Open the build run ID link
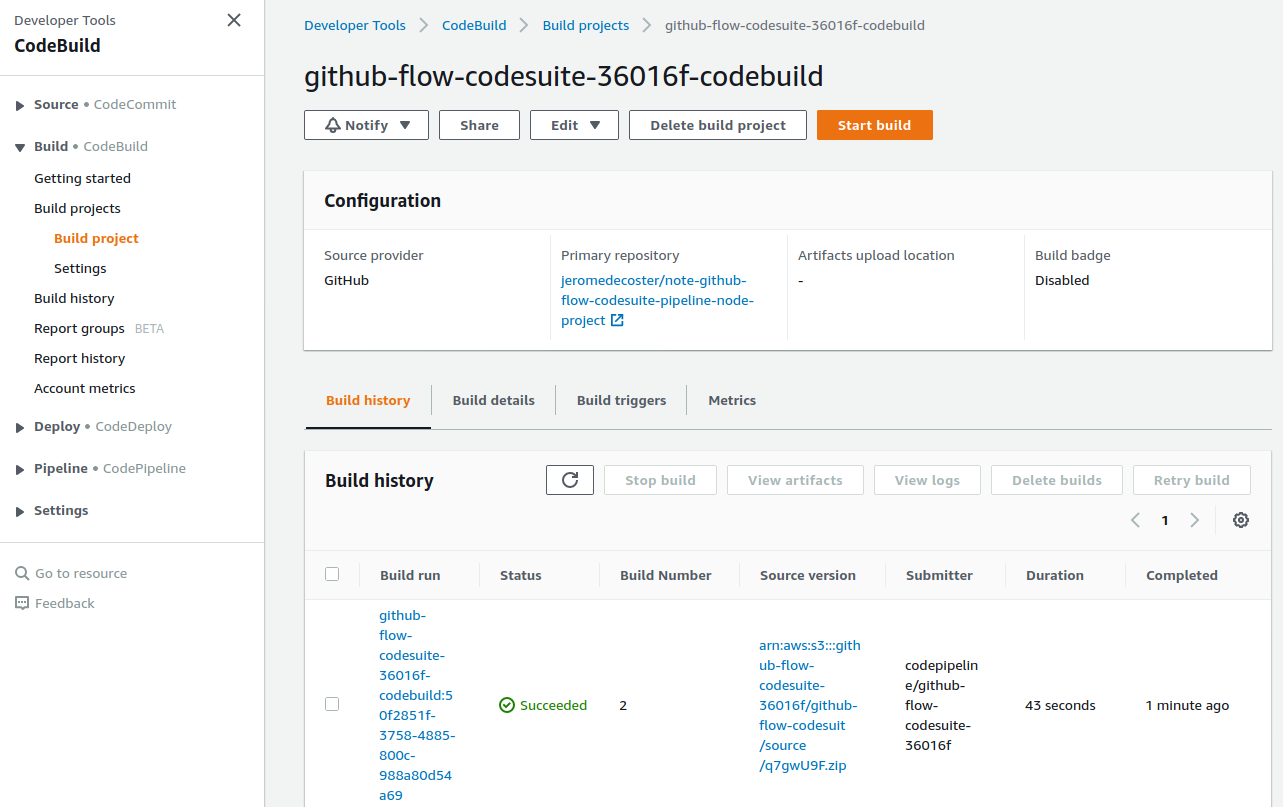The width and height of the screenshot is (1283, 807). point(417,705)
